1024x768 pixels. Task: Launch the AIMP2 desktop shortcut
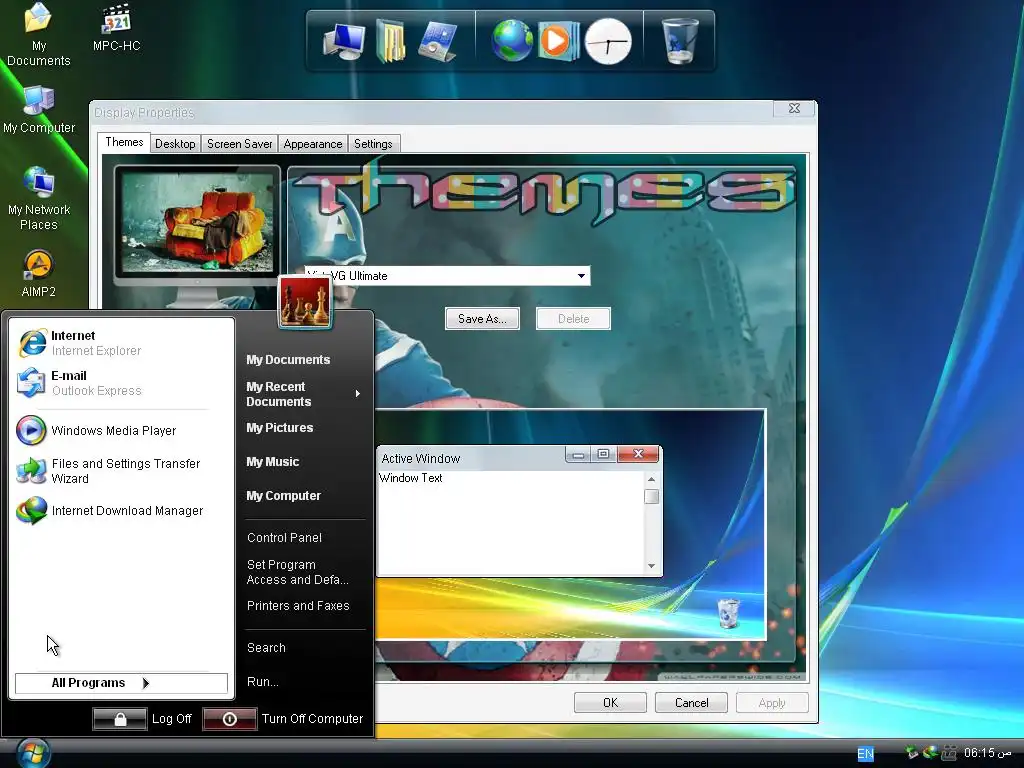pyautogui.click(x=39, y=274)
